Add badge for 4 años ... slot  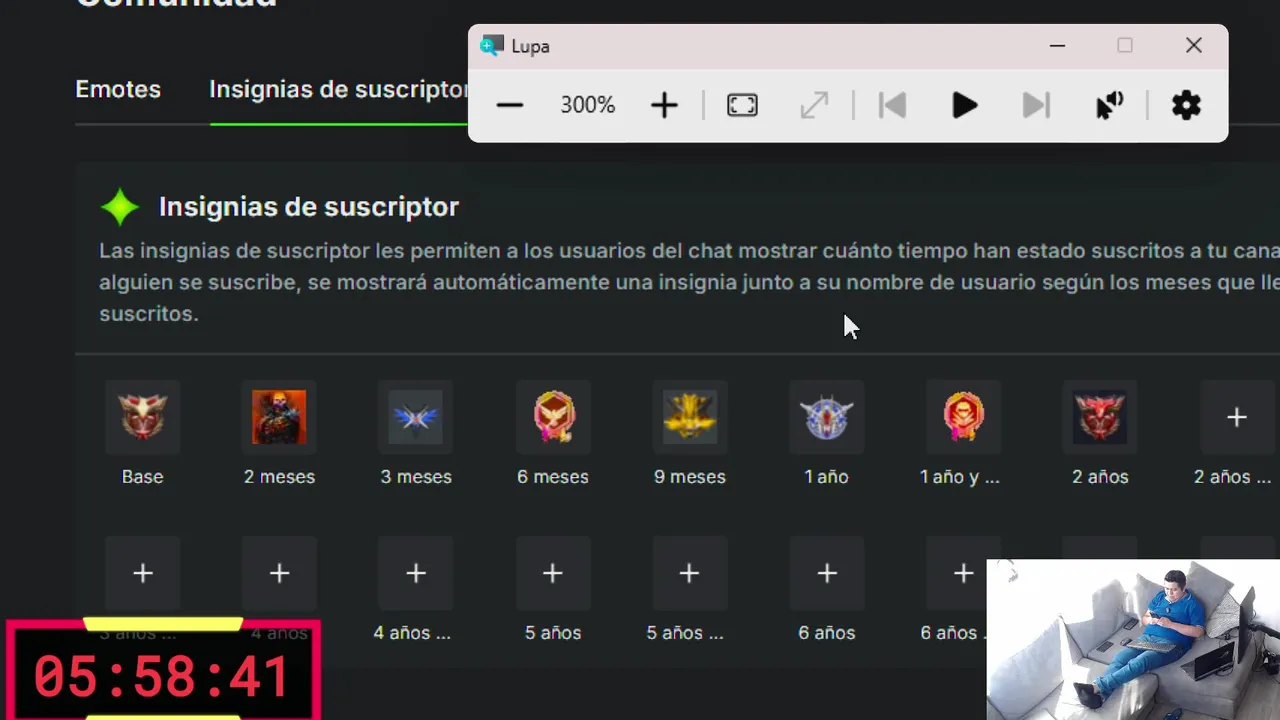tap(416, 573)
